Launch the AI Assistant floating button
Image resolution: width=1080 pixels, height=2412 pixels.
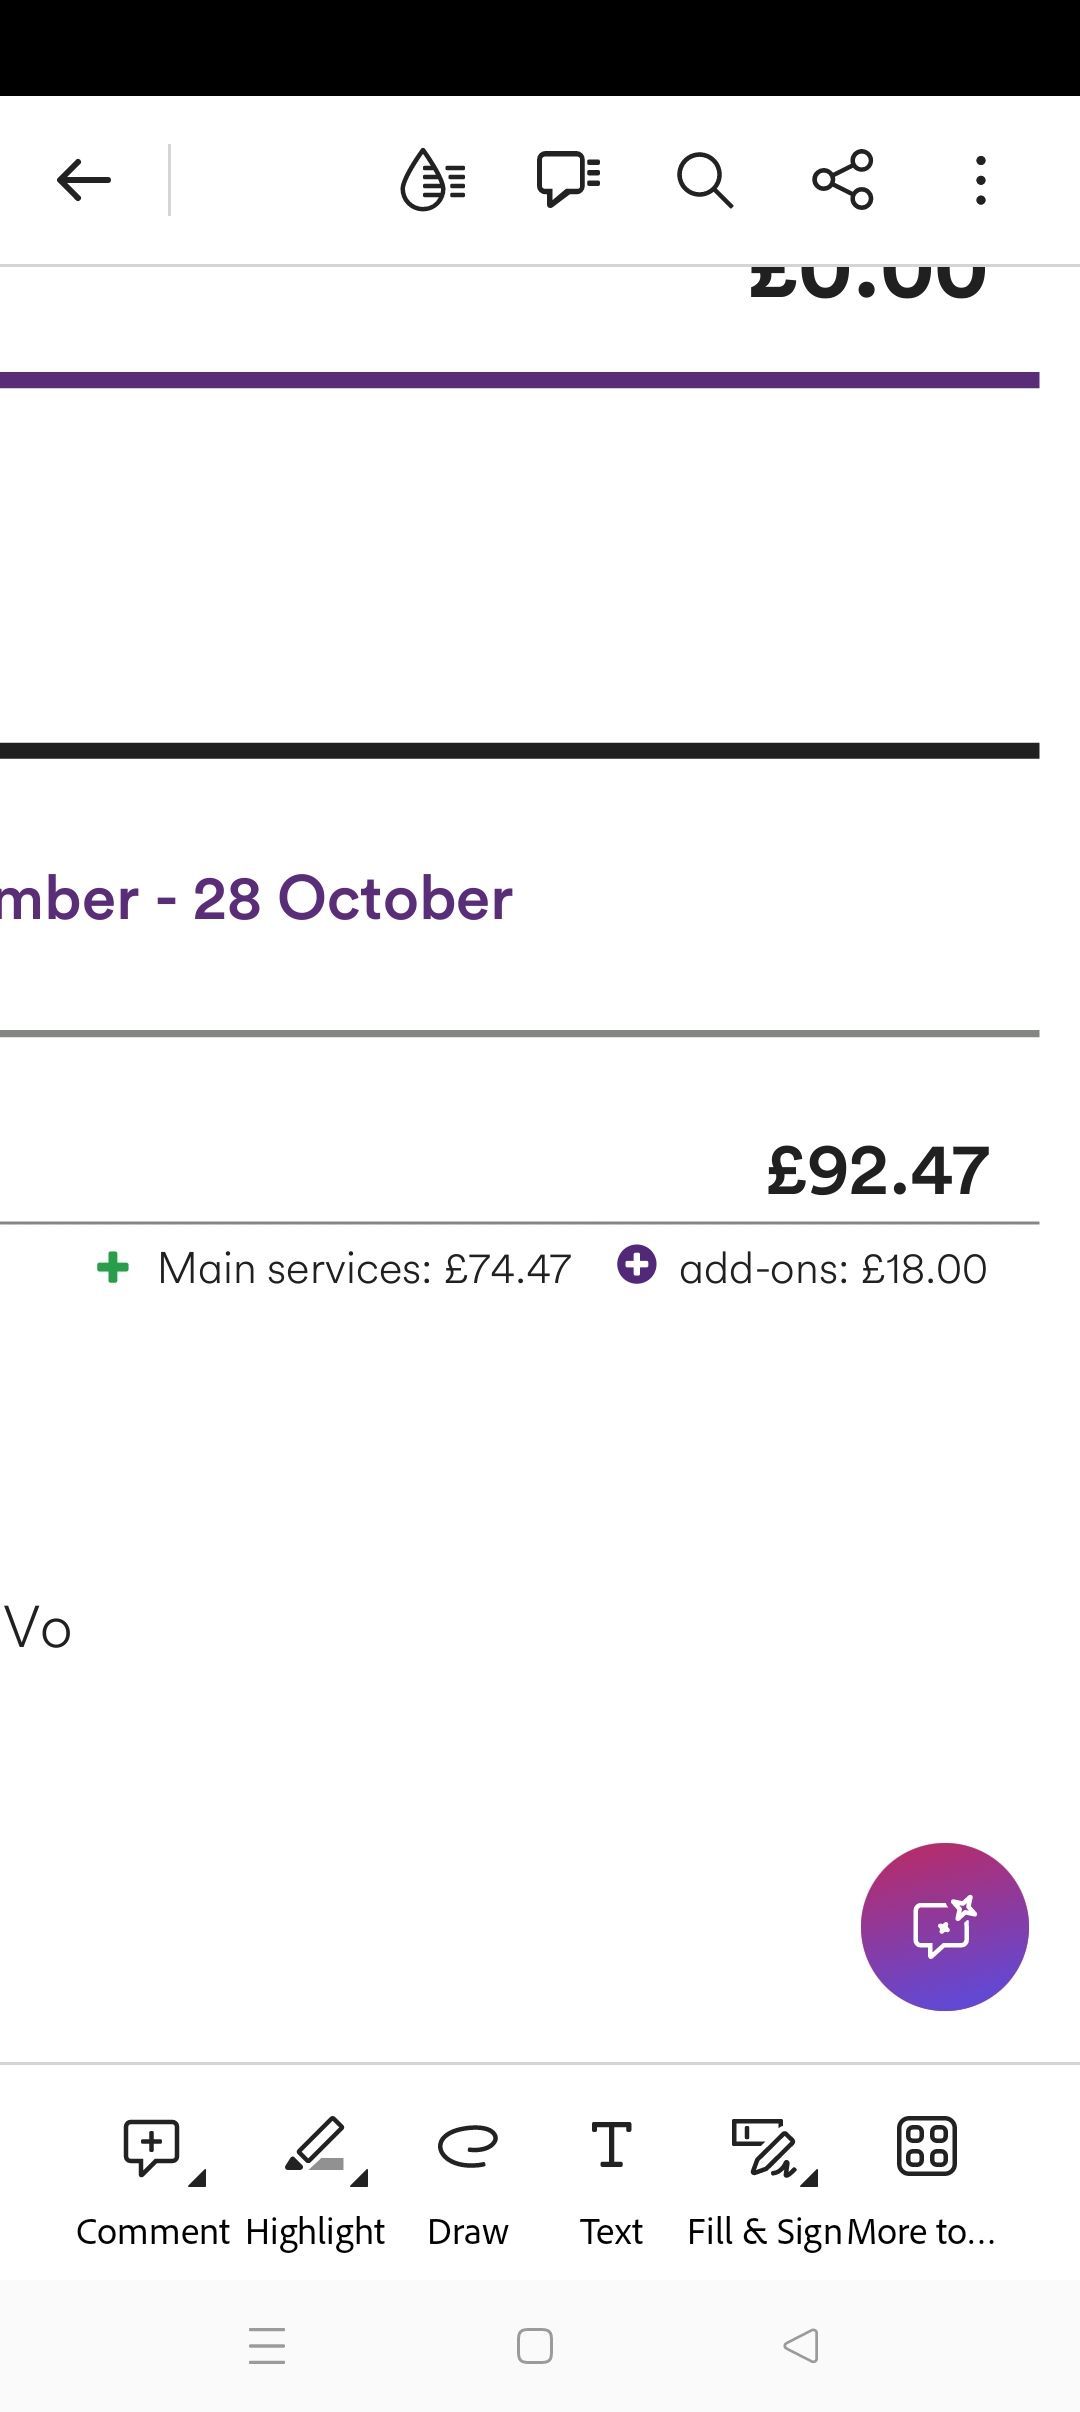[x=945, y=1926]
